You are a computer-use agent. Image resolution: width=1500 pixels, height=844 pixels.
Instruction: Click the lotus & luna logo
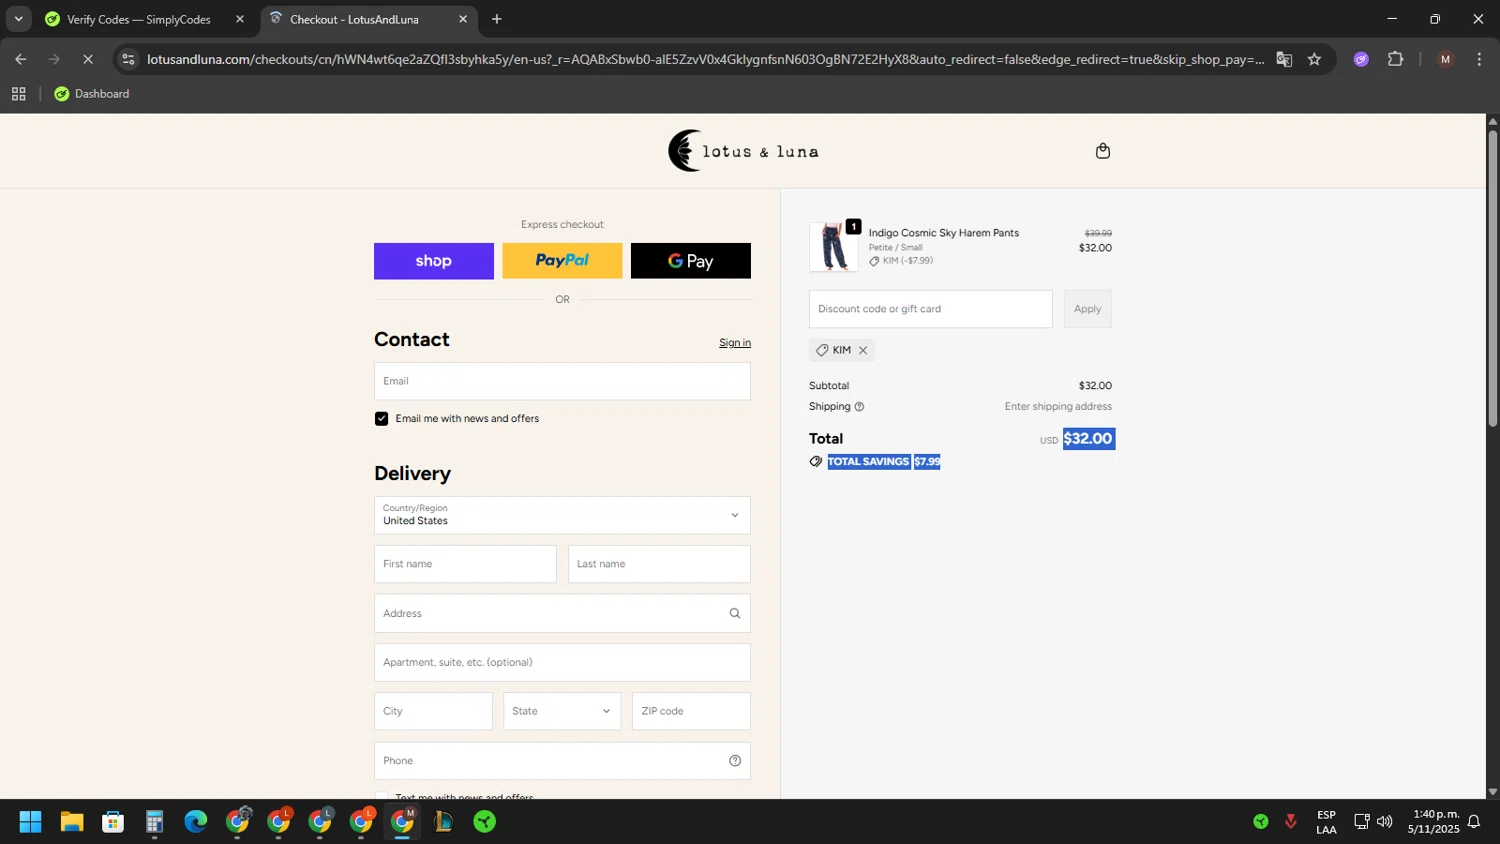[x=744, y=151]
